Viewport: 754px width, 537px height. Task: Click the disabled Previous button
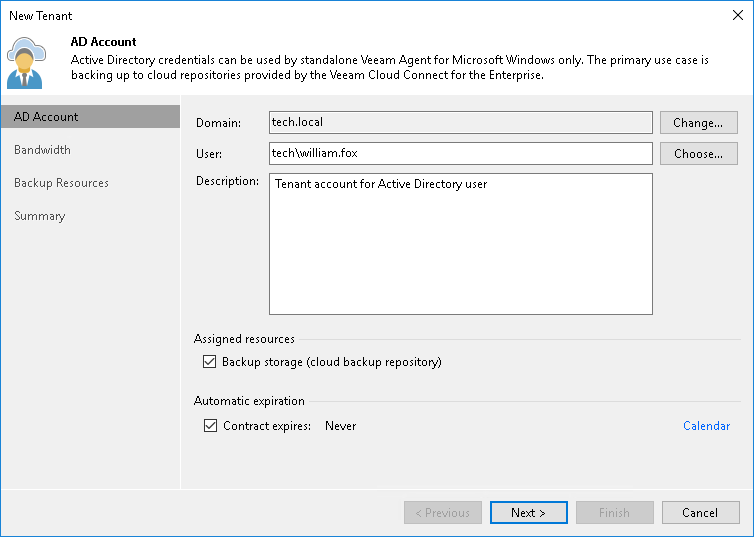442,512
